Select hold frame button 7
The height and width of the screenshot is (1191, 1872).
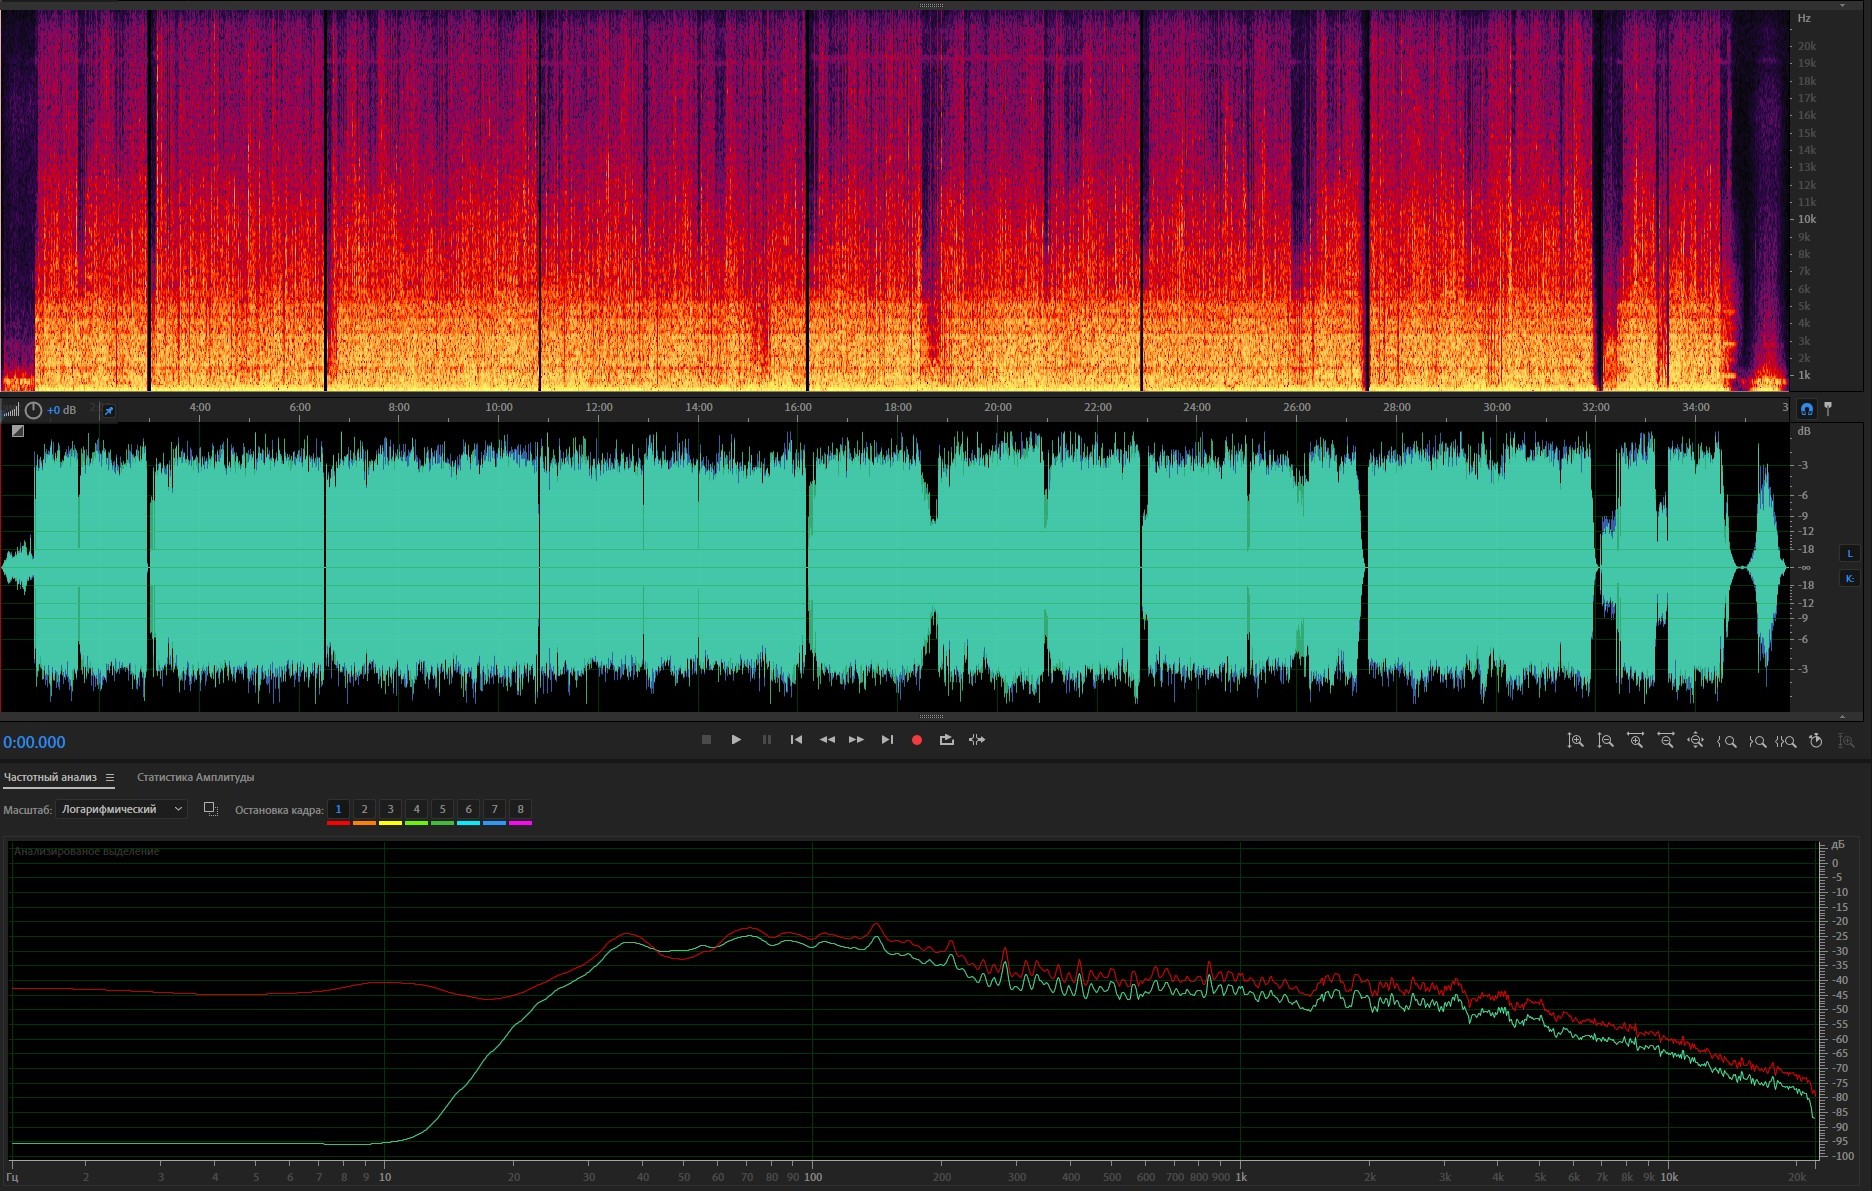click(x=494, y=809)
